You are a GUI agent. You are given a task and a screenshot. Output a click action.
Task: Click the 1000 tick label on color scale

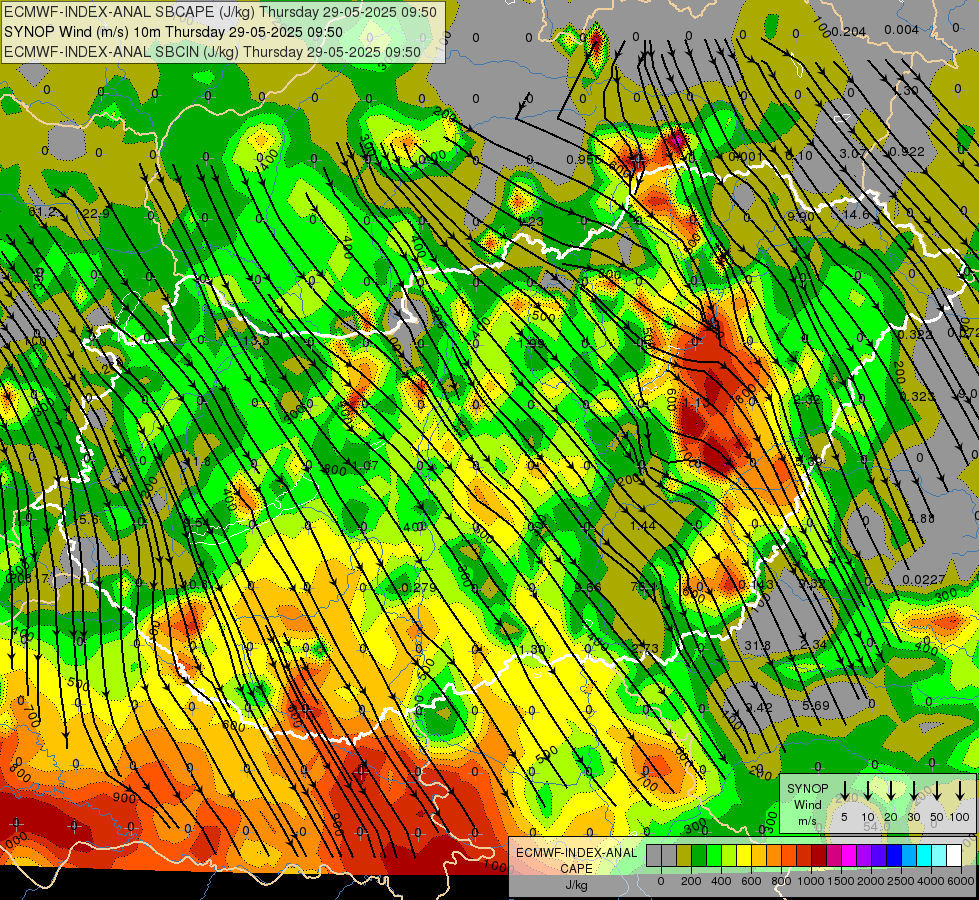click(810, 881)
